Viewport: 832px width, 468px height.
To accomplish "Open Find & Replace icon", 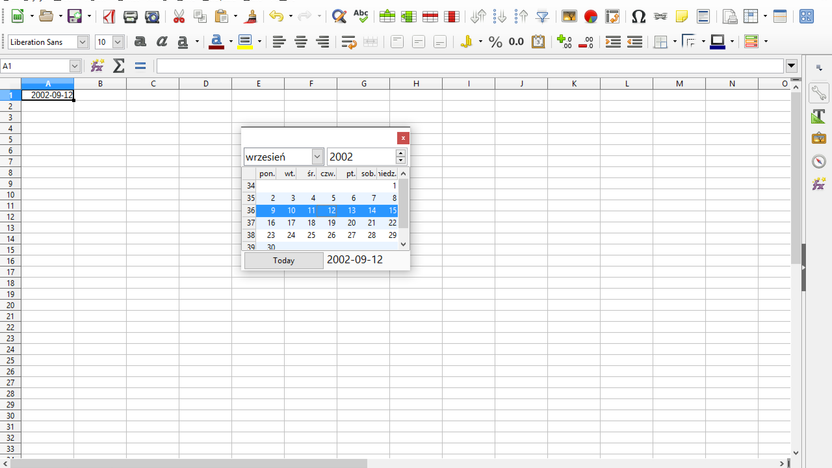I will 339,16.
